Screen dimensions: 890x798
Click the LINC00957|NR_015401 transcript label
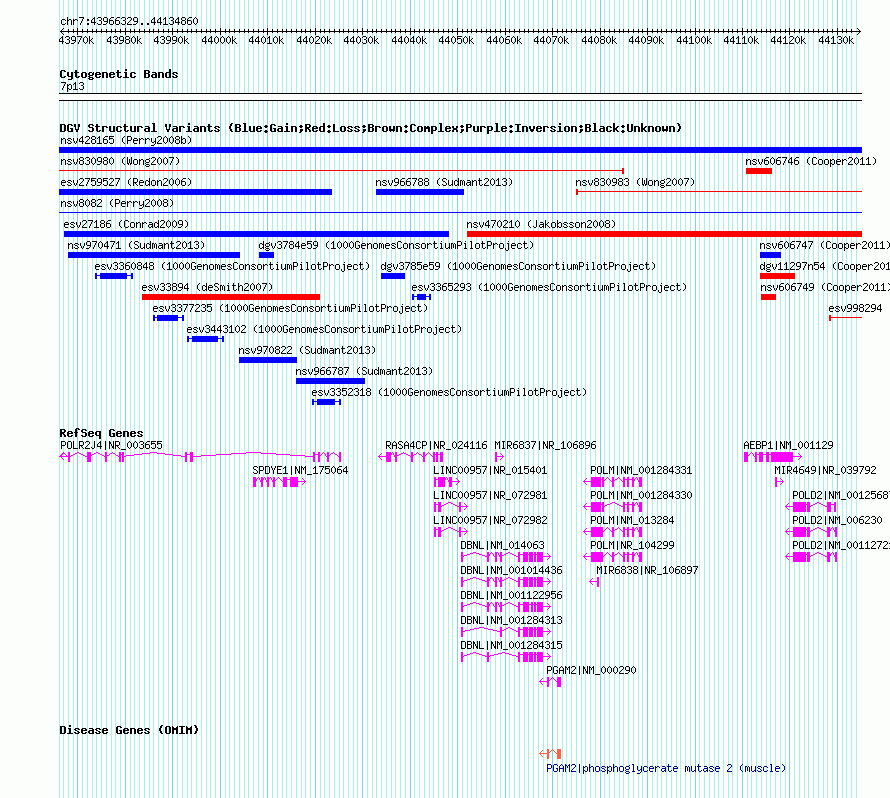click(x=490, y=471)
